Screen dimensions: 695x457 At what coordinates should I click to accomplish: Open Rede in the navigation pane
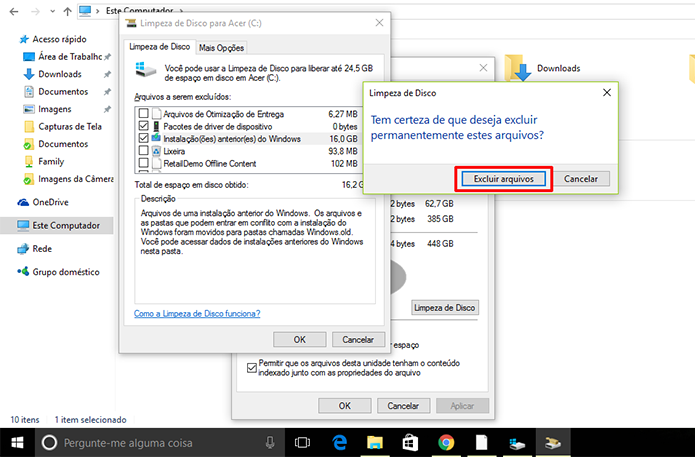point(42,249)
